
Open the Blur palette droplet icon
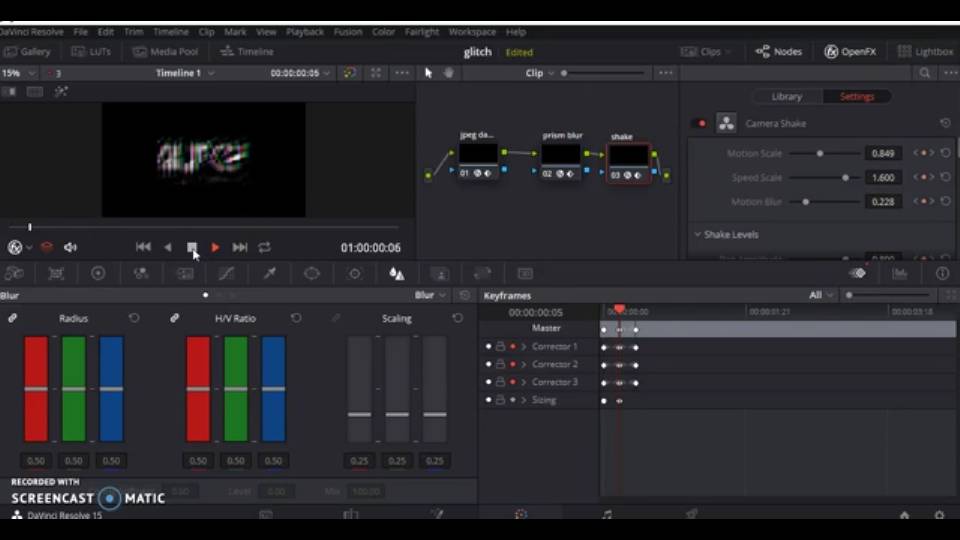click(397, 274)
